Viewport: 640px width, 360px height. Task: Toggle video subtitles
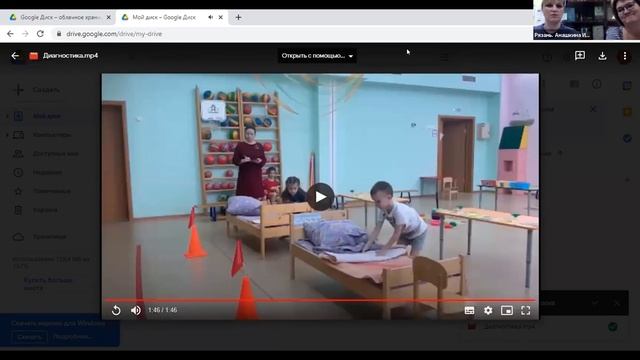[469, 311]
